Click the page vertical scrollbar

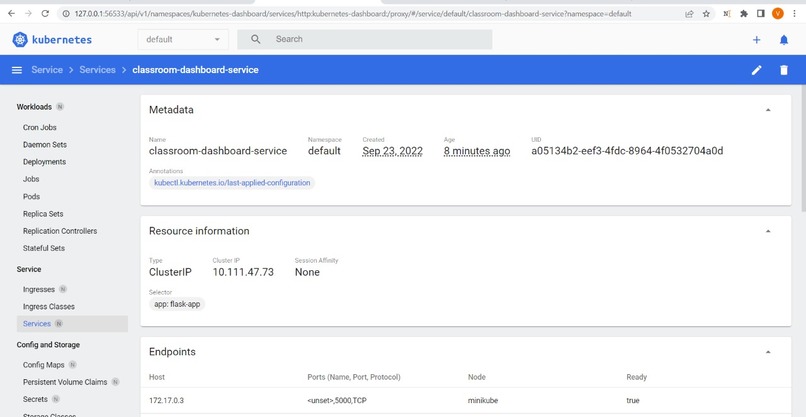pos(803,149)
